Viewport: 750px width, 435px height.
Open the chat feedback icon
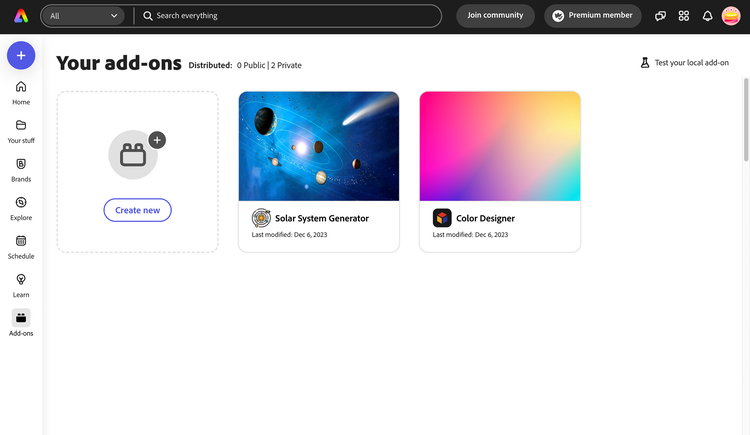[660, 16]
